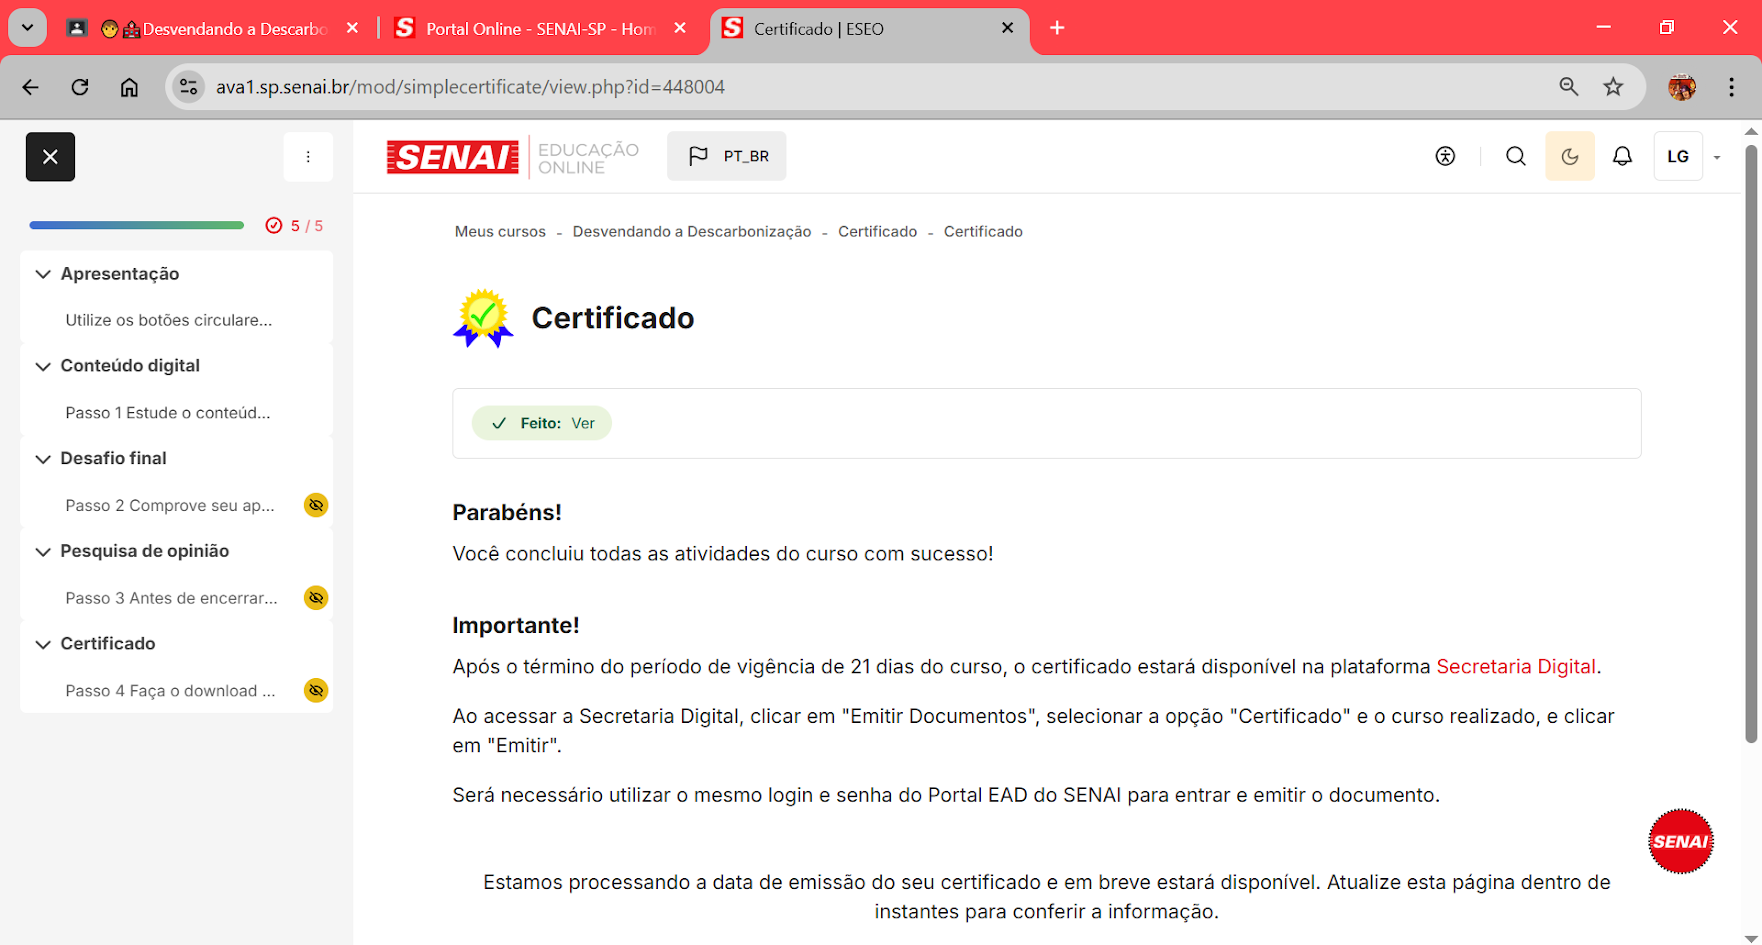Switch to the Portal Online SENAI-SP tab
This screenshot has width=1762, height=945.
[539, 29]
